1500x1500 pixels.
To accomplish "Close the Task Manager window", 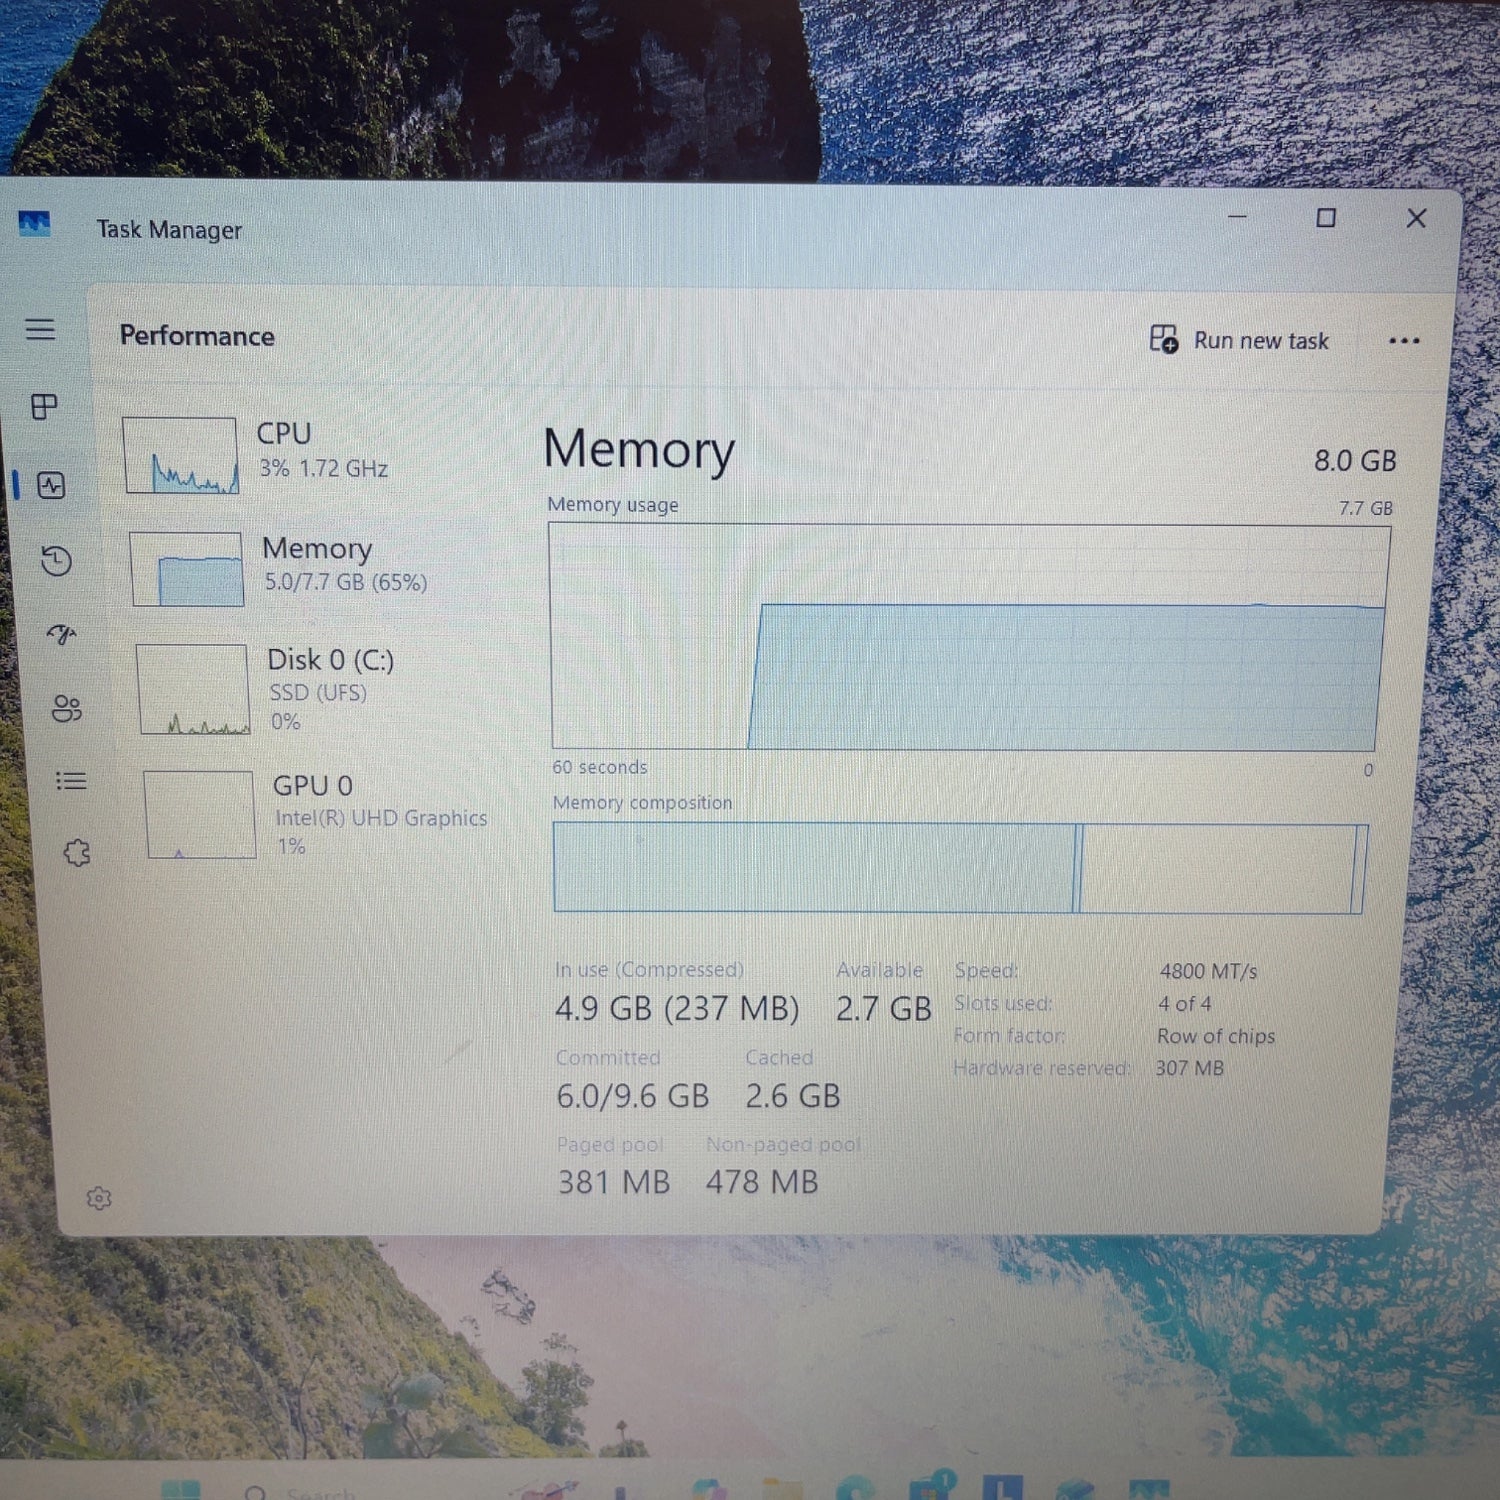I will [1416, 218].
